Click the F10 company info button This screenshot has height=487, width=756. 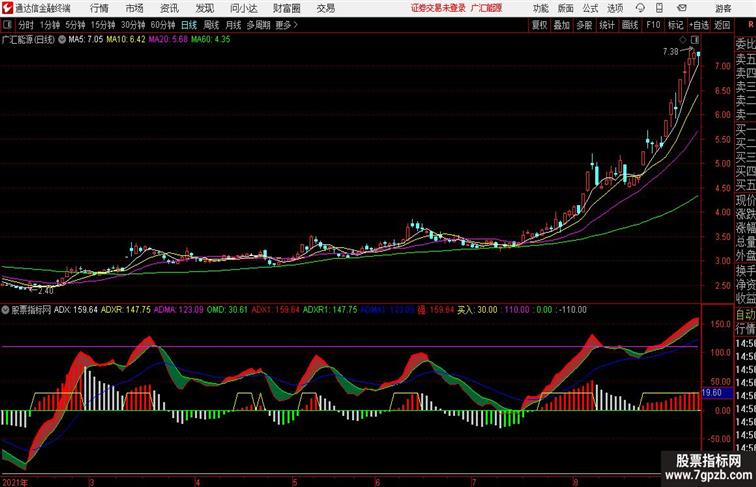tap(653, 25)
